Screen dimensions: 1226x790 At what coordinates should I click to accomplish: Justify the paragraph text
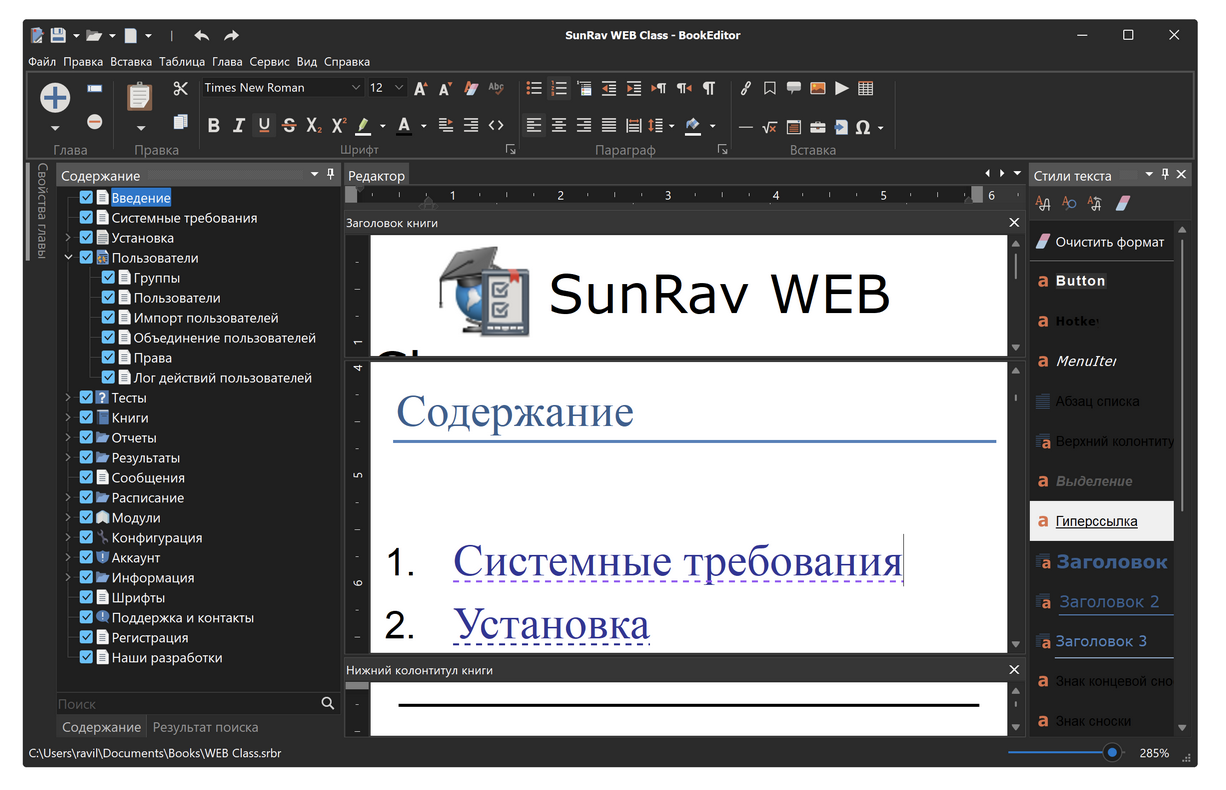coord(609,126)
